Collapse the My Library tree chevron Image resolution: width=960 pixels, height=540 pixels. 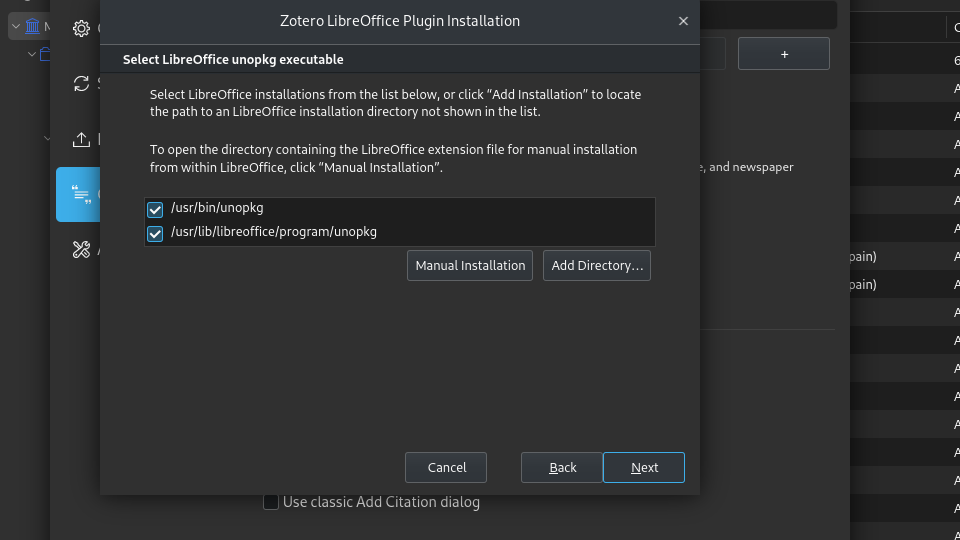point(16,26)
